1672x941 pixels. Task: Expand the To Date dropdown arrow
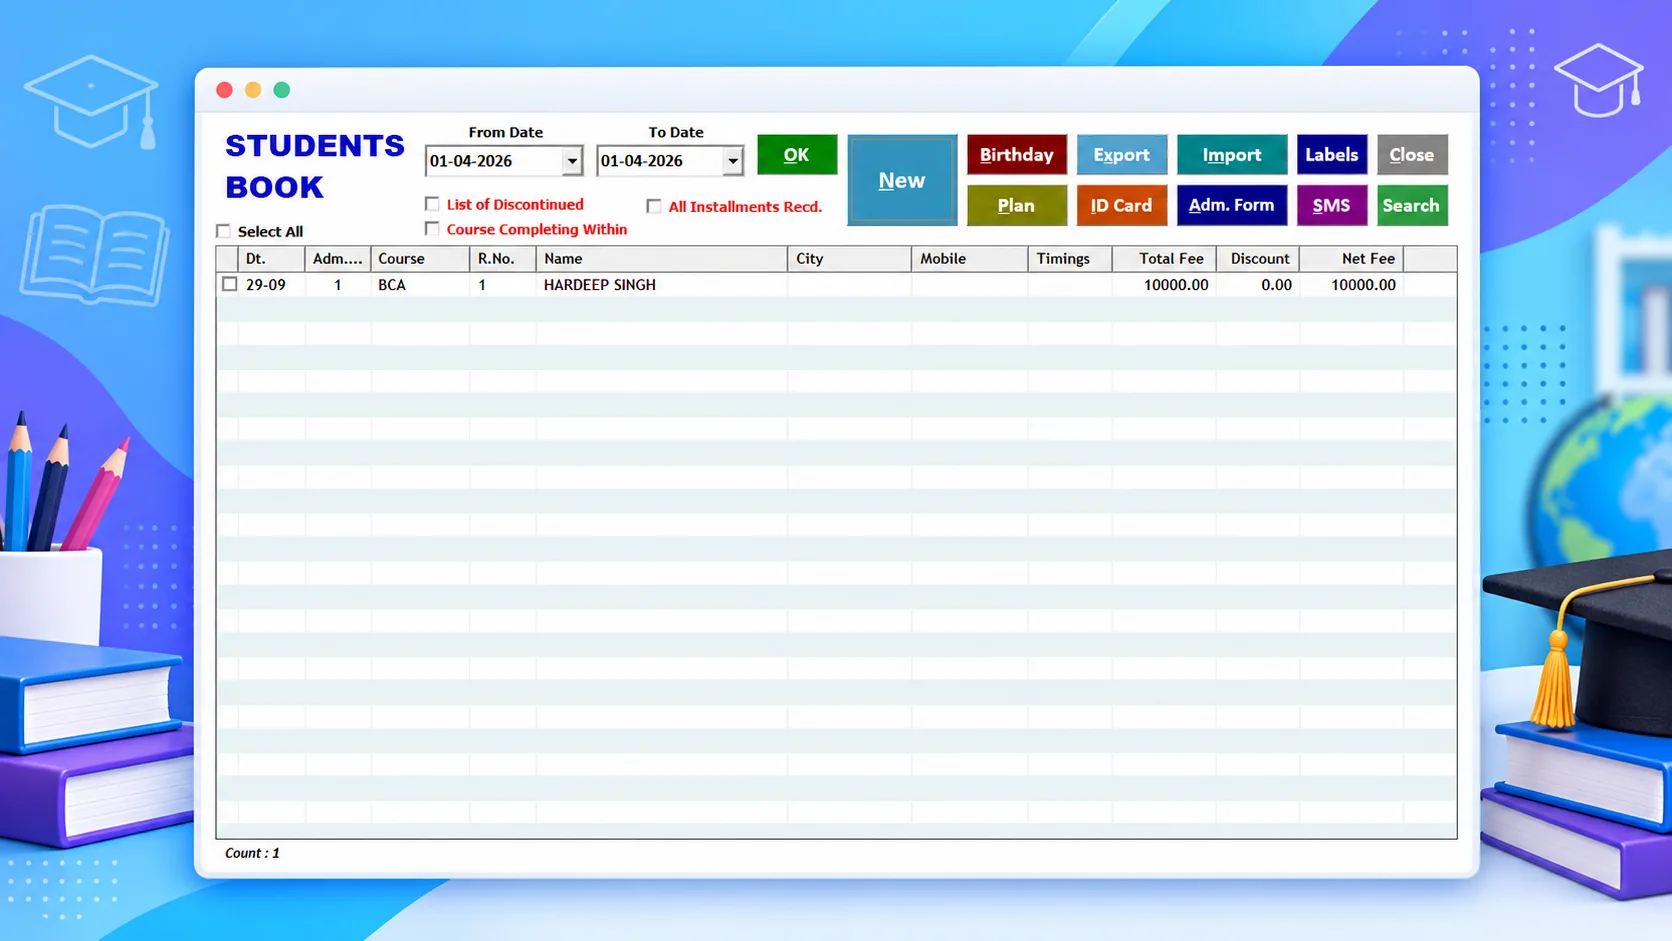[x=732, y=161]
